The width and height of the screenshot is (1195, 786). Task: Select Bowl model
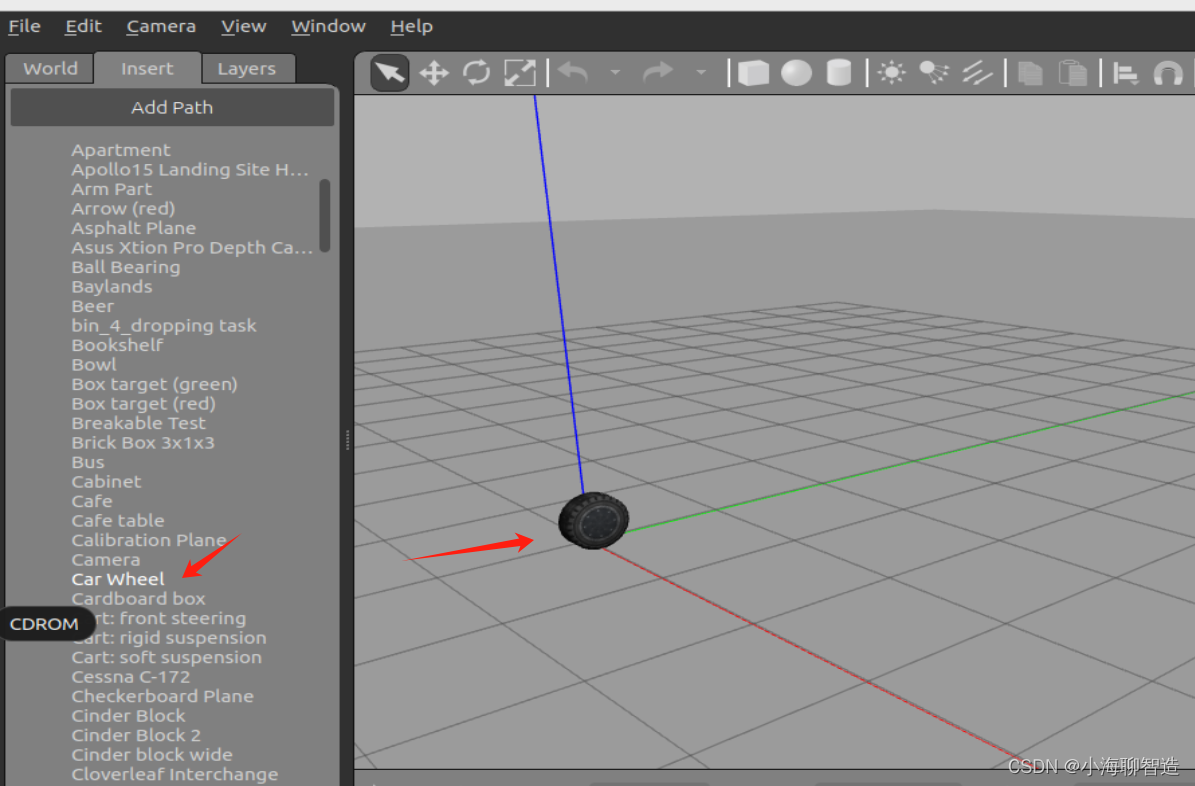(x=94, y=364)
